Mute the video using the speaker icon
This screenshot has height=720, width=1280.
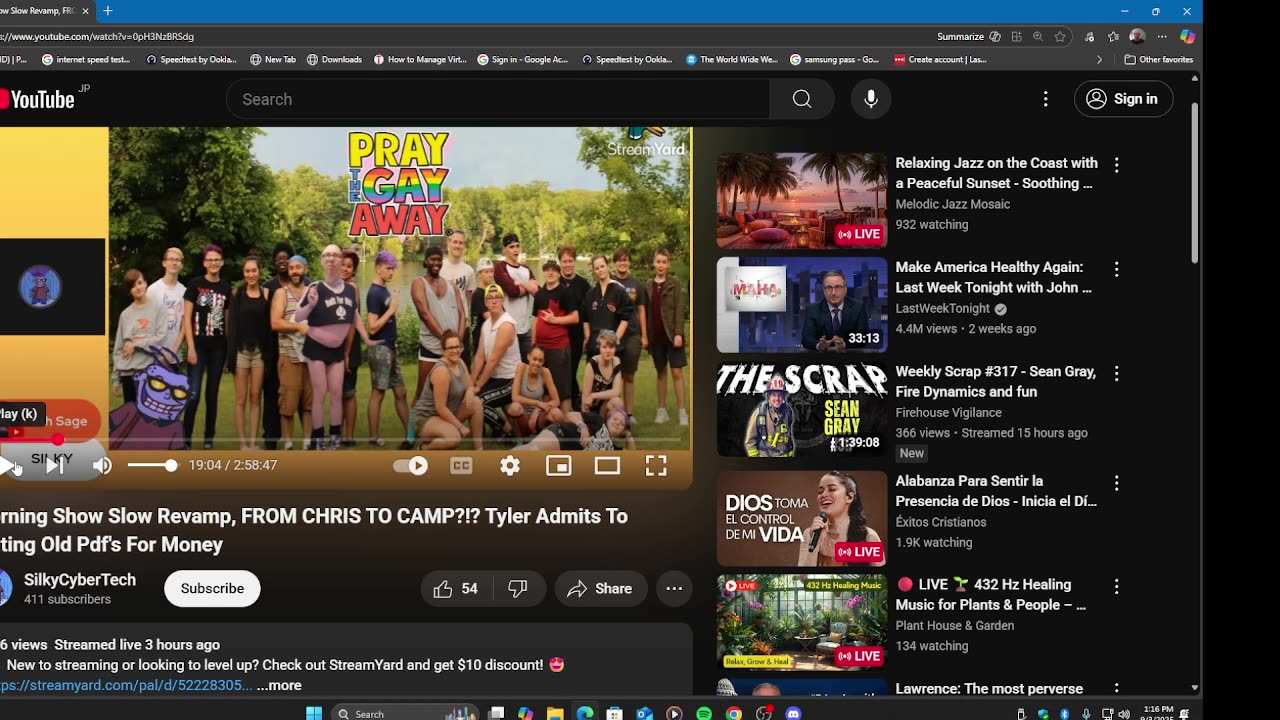click(102, 465)
